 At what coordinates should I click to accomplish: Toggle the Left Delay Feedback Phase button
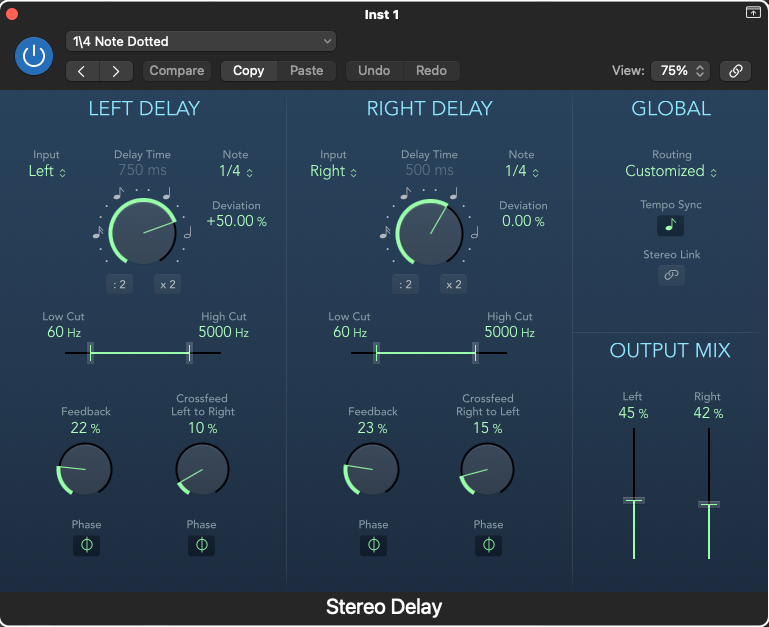click(86, 545)
